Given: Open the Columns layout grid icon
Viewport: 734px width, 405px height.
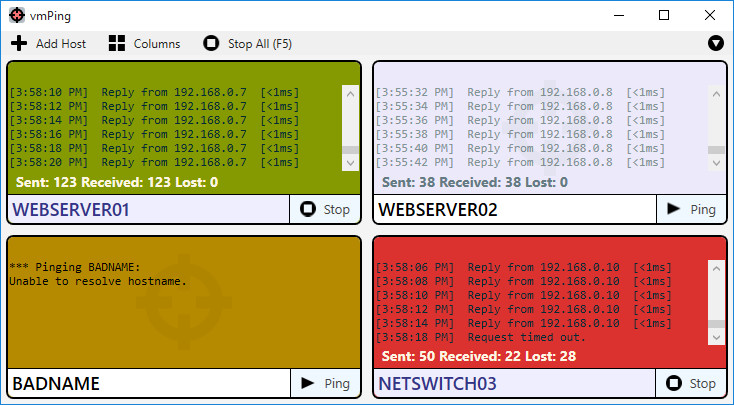Looking at the screenshot, I should coord(117,44).
